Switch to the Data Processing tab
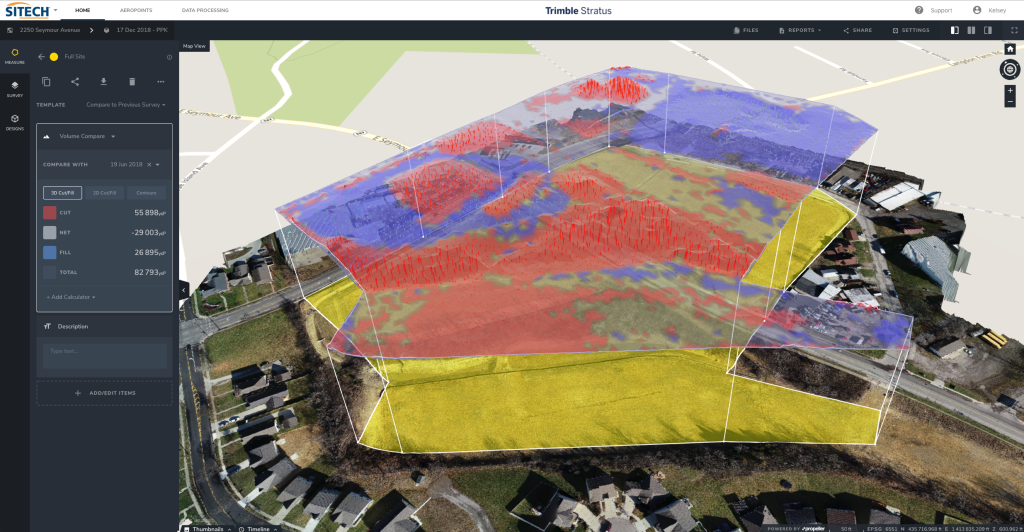 (205, 10)
